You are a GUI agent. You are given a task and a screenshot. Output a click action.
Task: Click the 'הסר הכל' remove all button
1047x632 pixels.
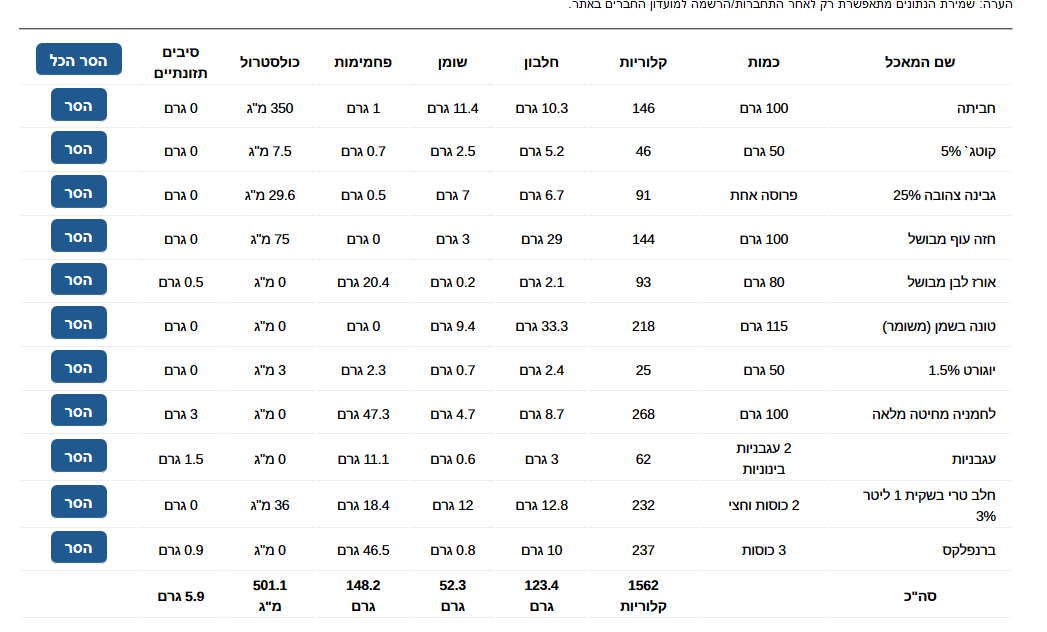[x=79, y=59]
